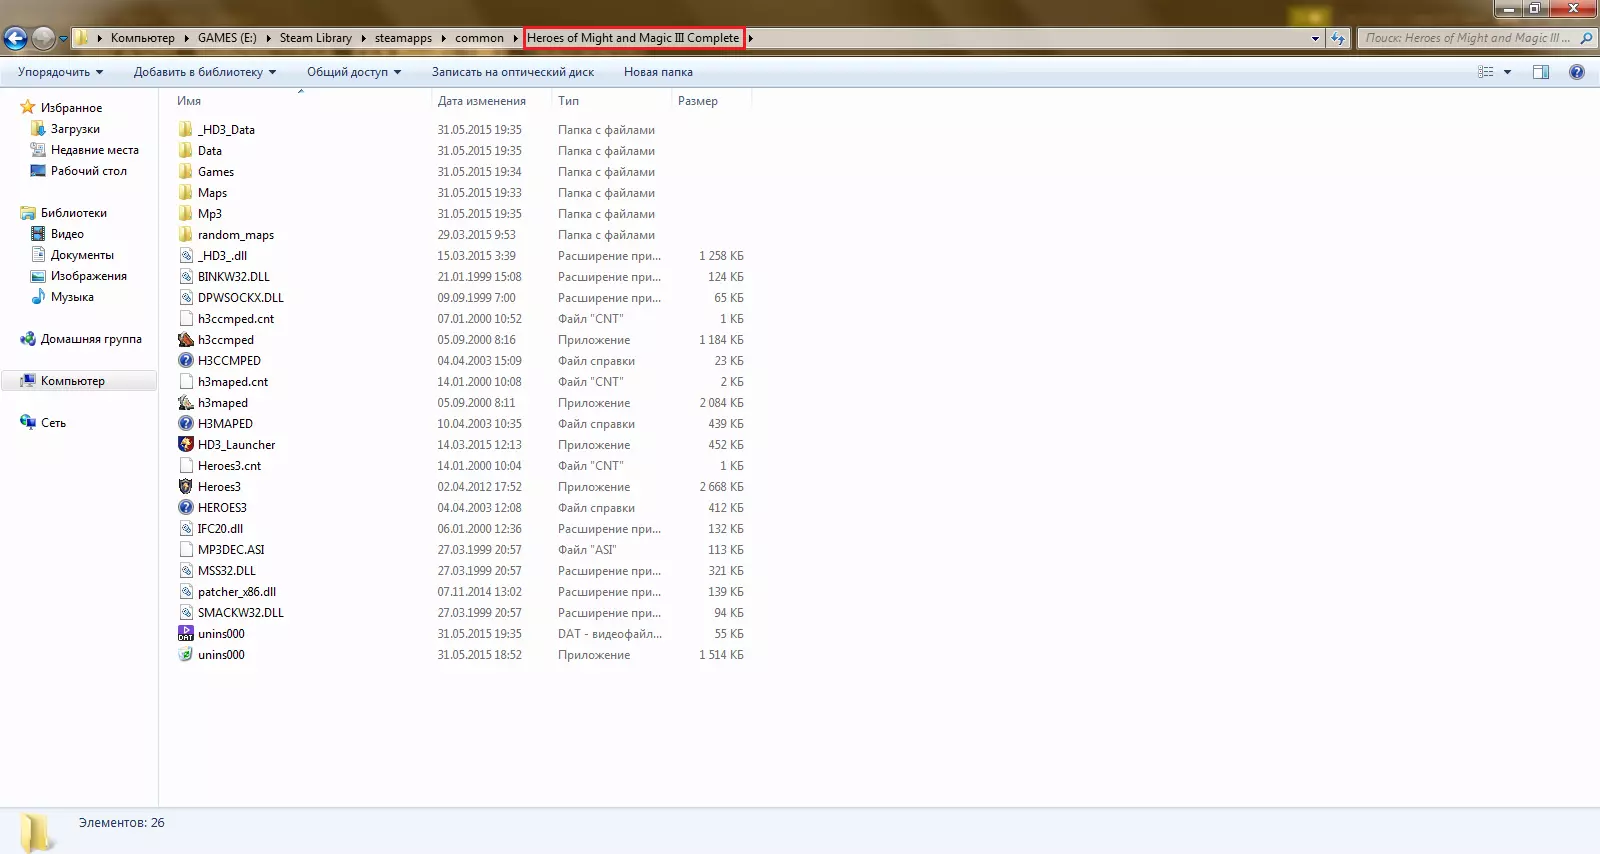Click Записать на оптический диск
Image resolution: width=1600 pixels, height=854 pixels.
point(513,72)
